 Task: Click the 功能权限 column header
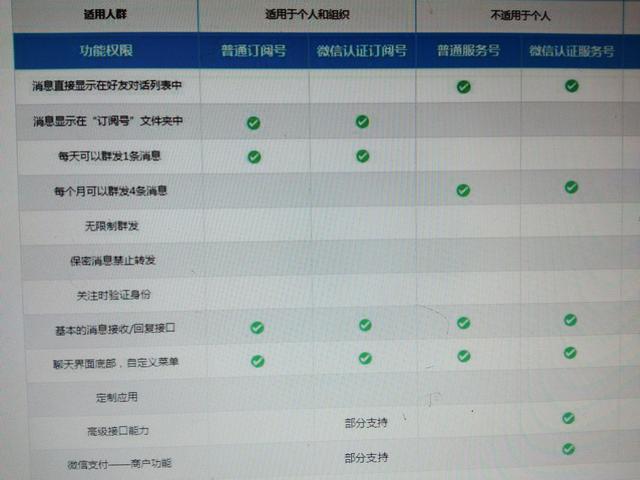(x=107, y=51)
